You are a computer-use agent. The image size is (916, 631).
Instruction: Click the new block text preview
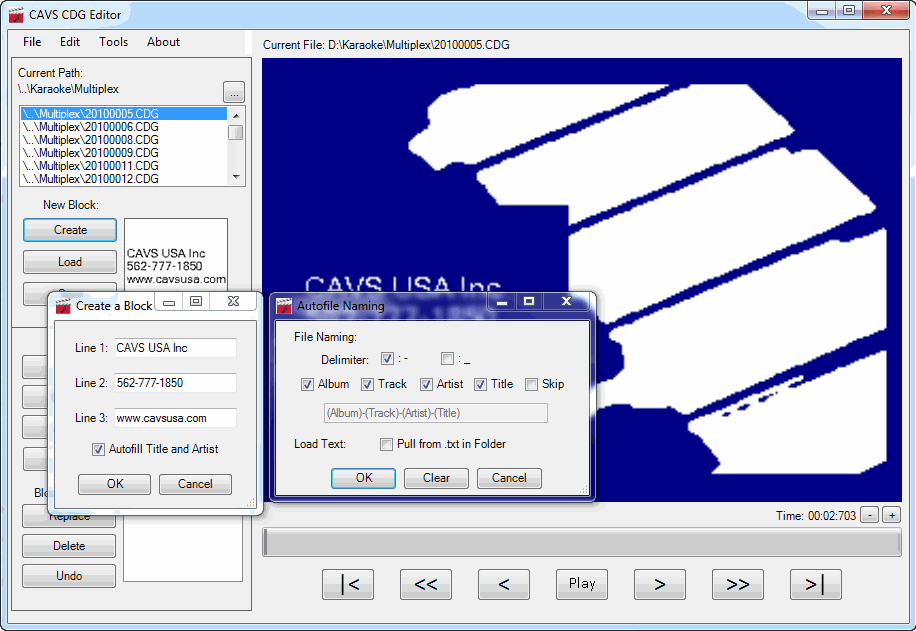pos(176,255)
